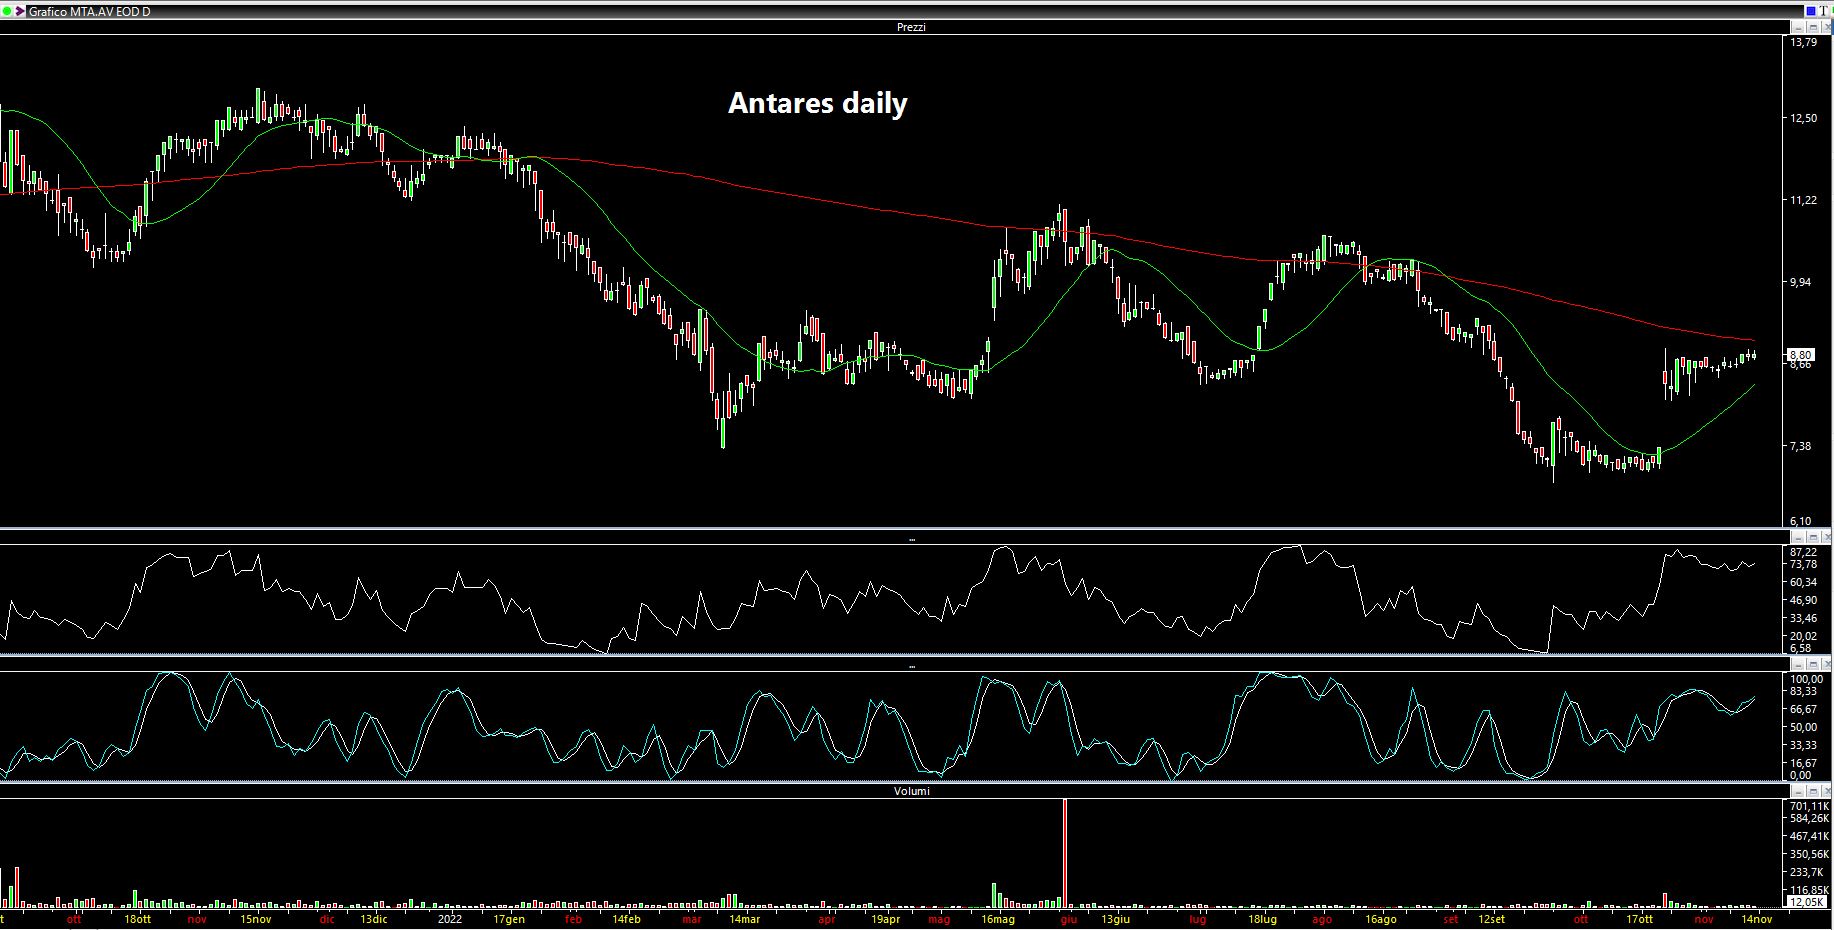
Task: Close the Prezzi price panel
Action: 1827,27
